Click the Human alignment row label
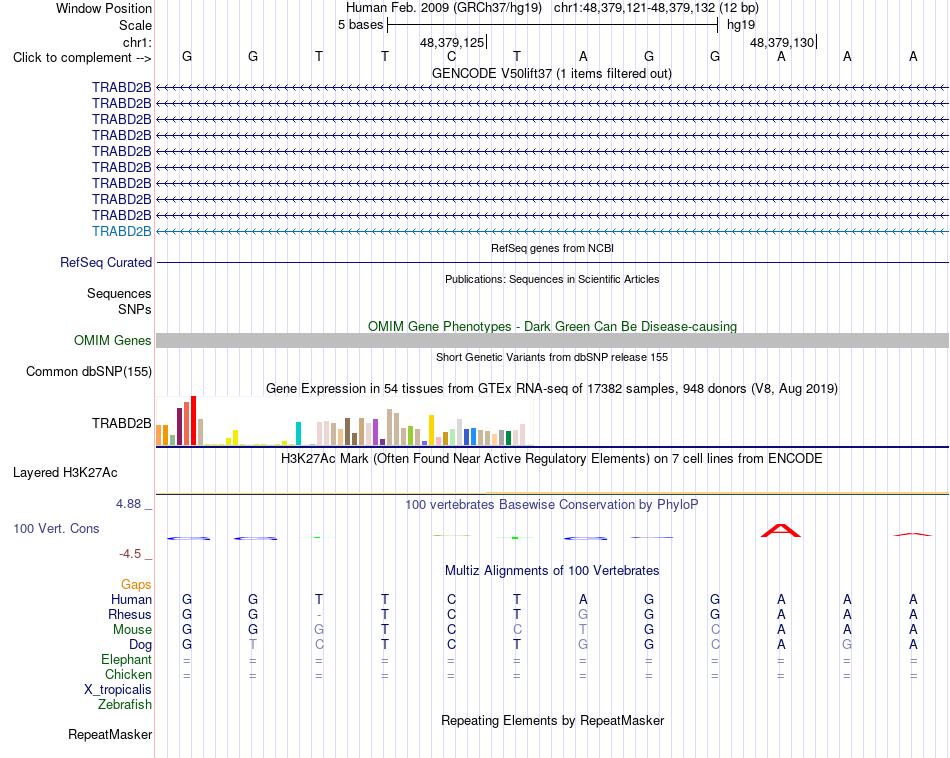This screenshot has width=950, height=758. [131, 600]
